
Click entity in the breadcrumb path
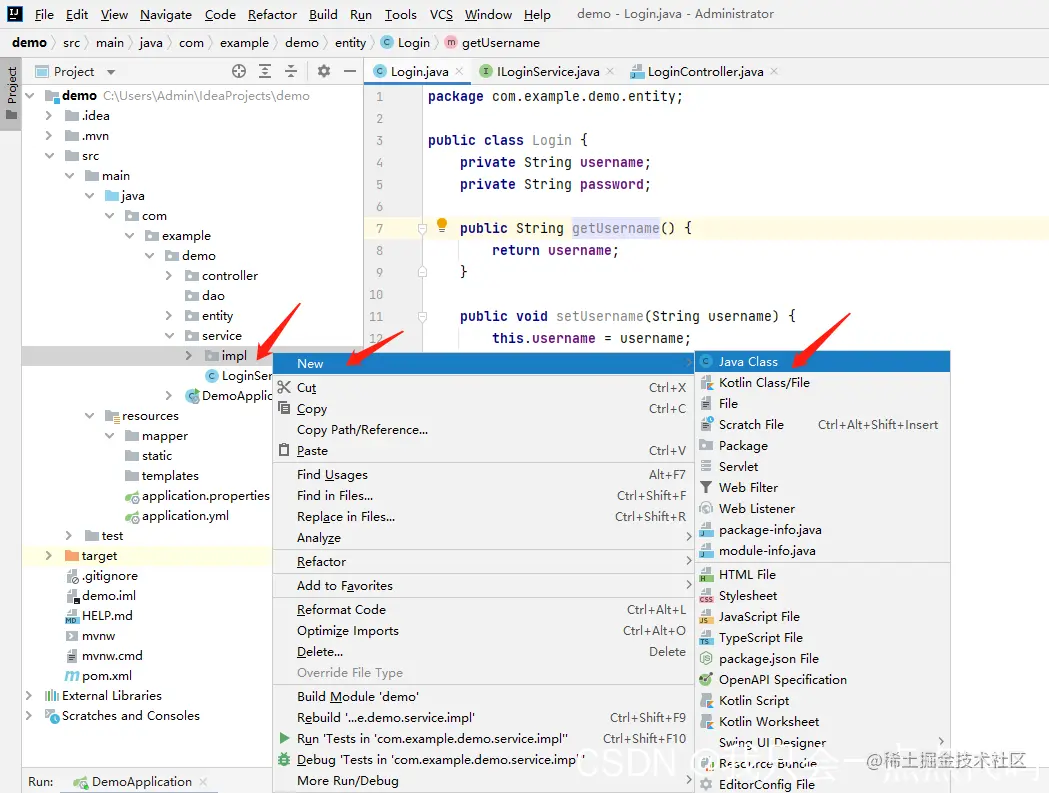tap(351, 43)
